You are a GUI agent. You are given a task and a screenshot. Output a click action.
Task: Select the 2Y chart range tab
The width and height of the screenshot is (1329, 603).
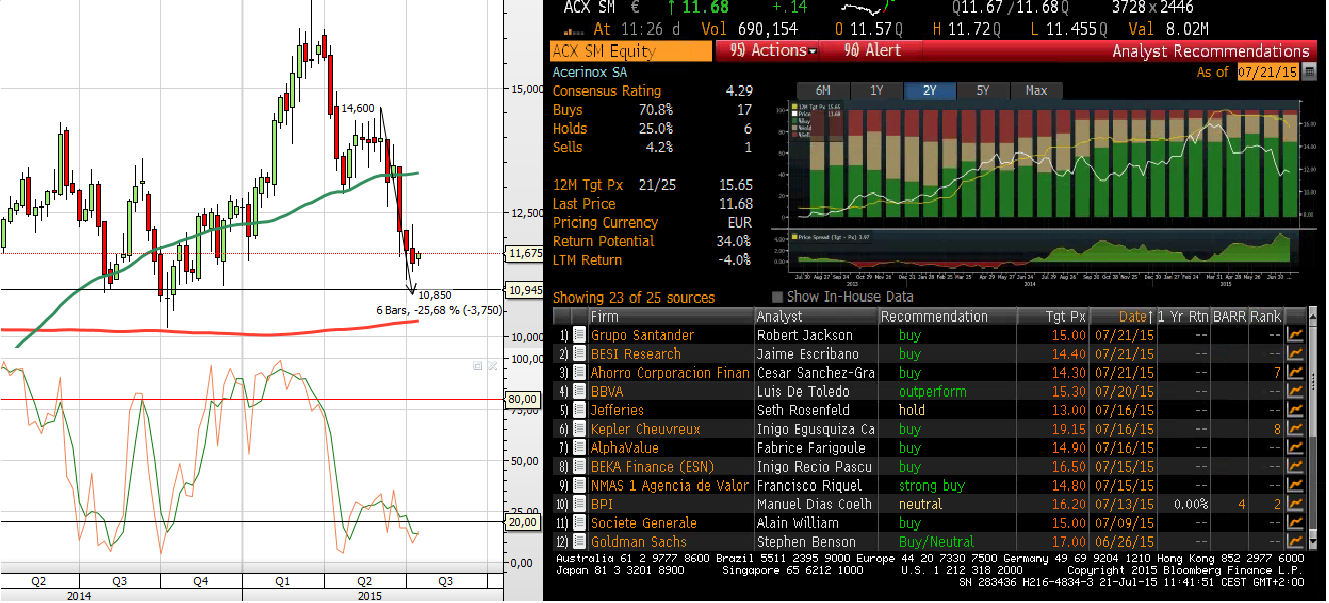pyautogui.click(x=930, y=90)
